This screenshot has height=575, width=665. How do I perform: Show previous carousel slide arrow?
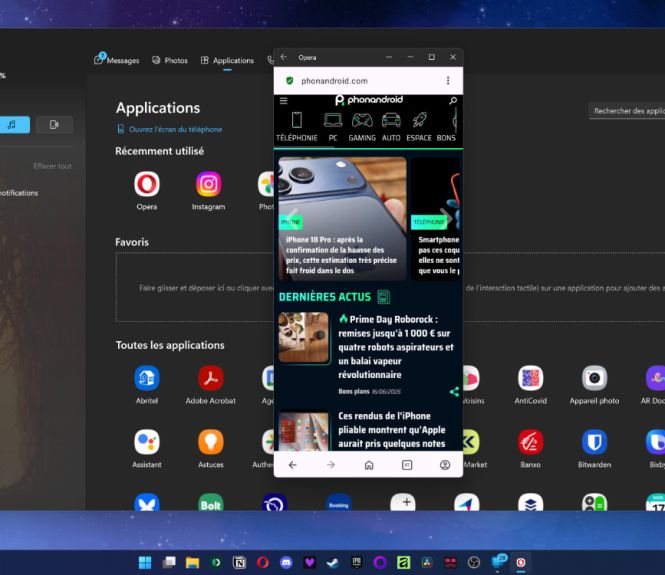click(x=292, y=217)
